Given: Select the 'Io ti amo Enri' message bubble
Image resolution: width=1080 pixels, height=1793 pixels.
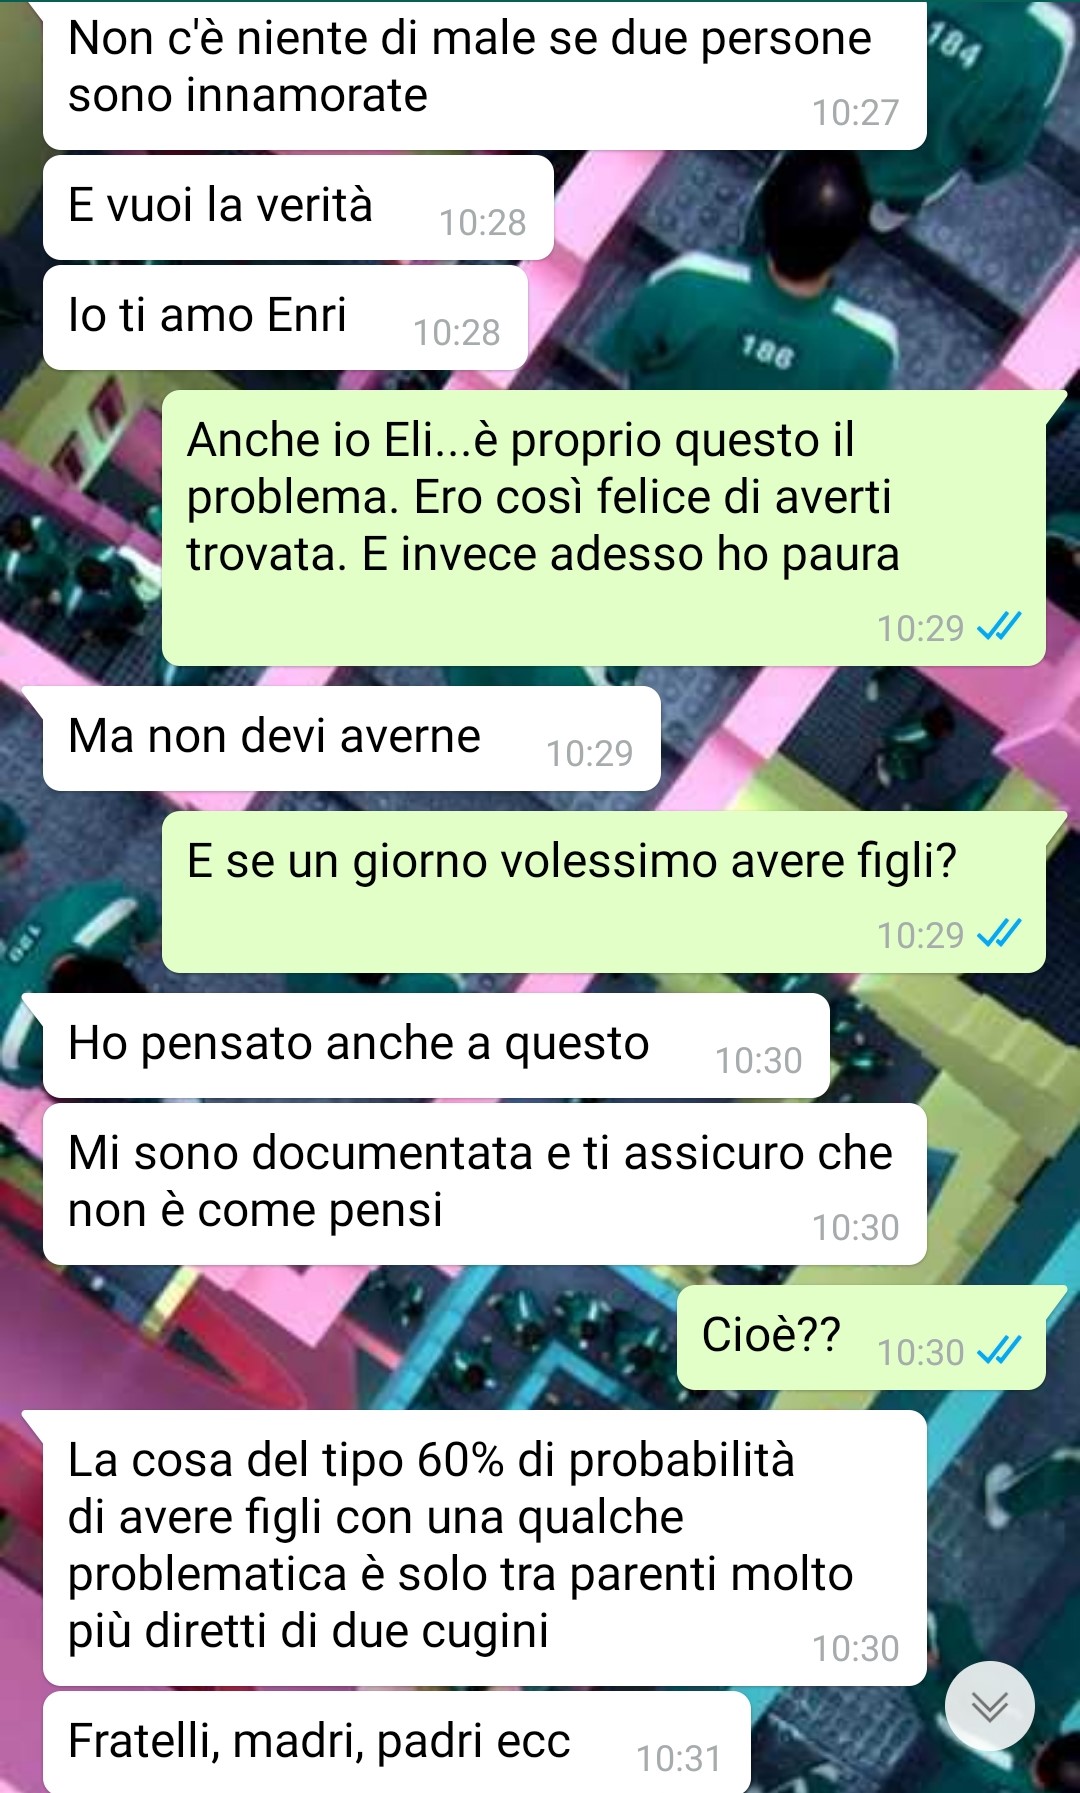Looking at the screenshot, I should (x=285, y=317).
